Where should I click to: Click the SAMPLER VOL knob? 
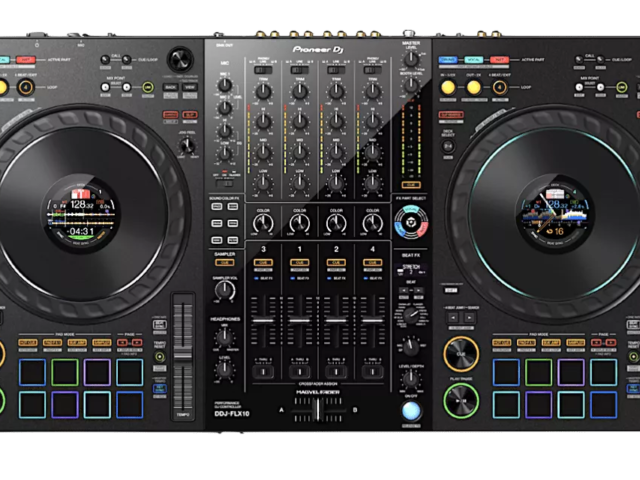[225, 290]
